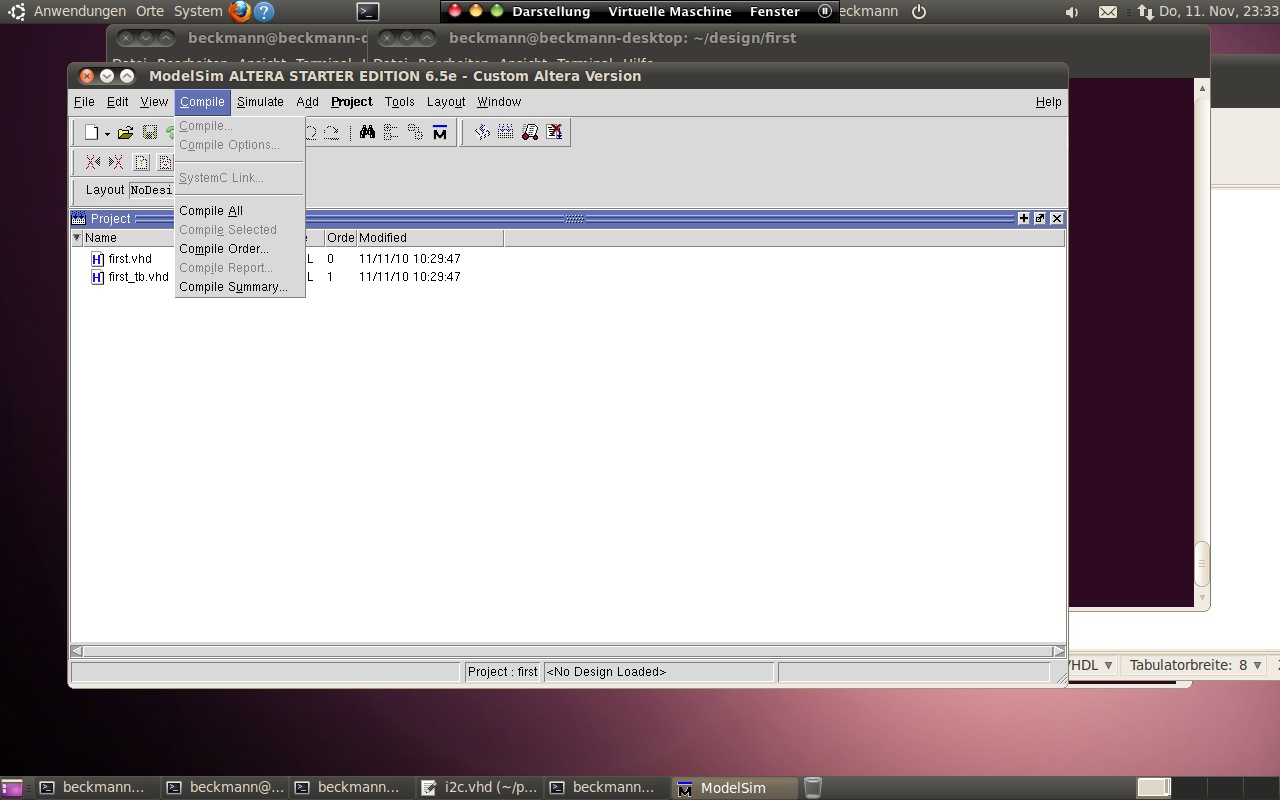
Task: Click the Modified column header
Action: (x=430, y=238)
